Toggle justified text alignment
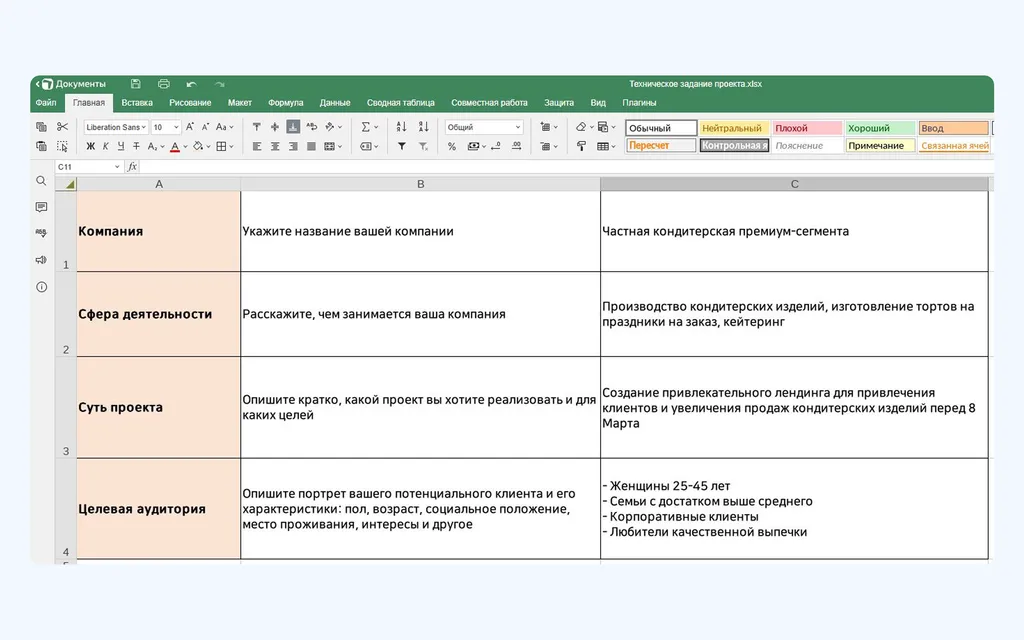 [x=312, y=146]
